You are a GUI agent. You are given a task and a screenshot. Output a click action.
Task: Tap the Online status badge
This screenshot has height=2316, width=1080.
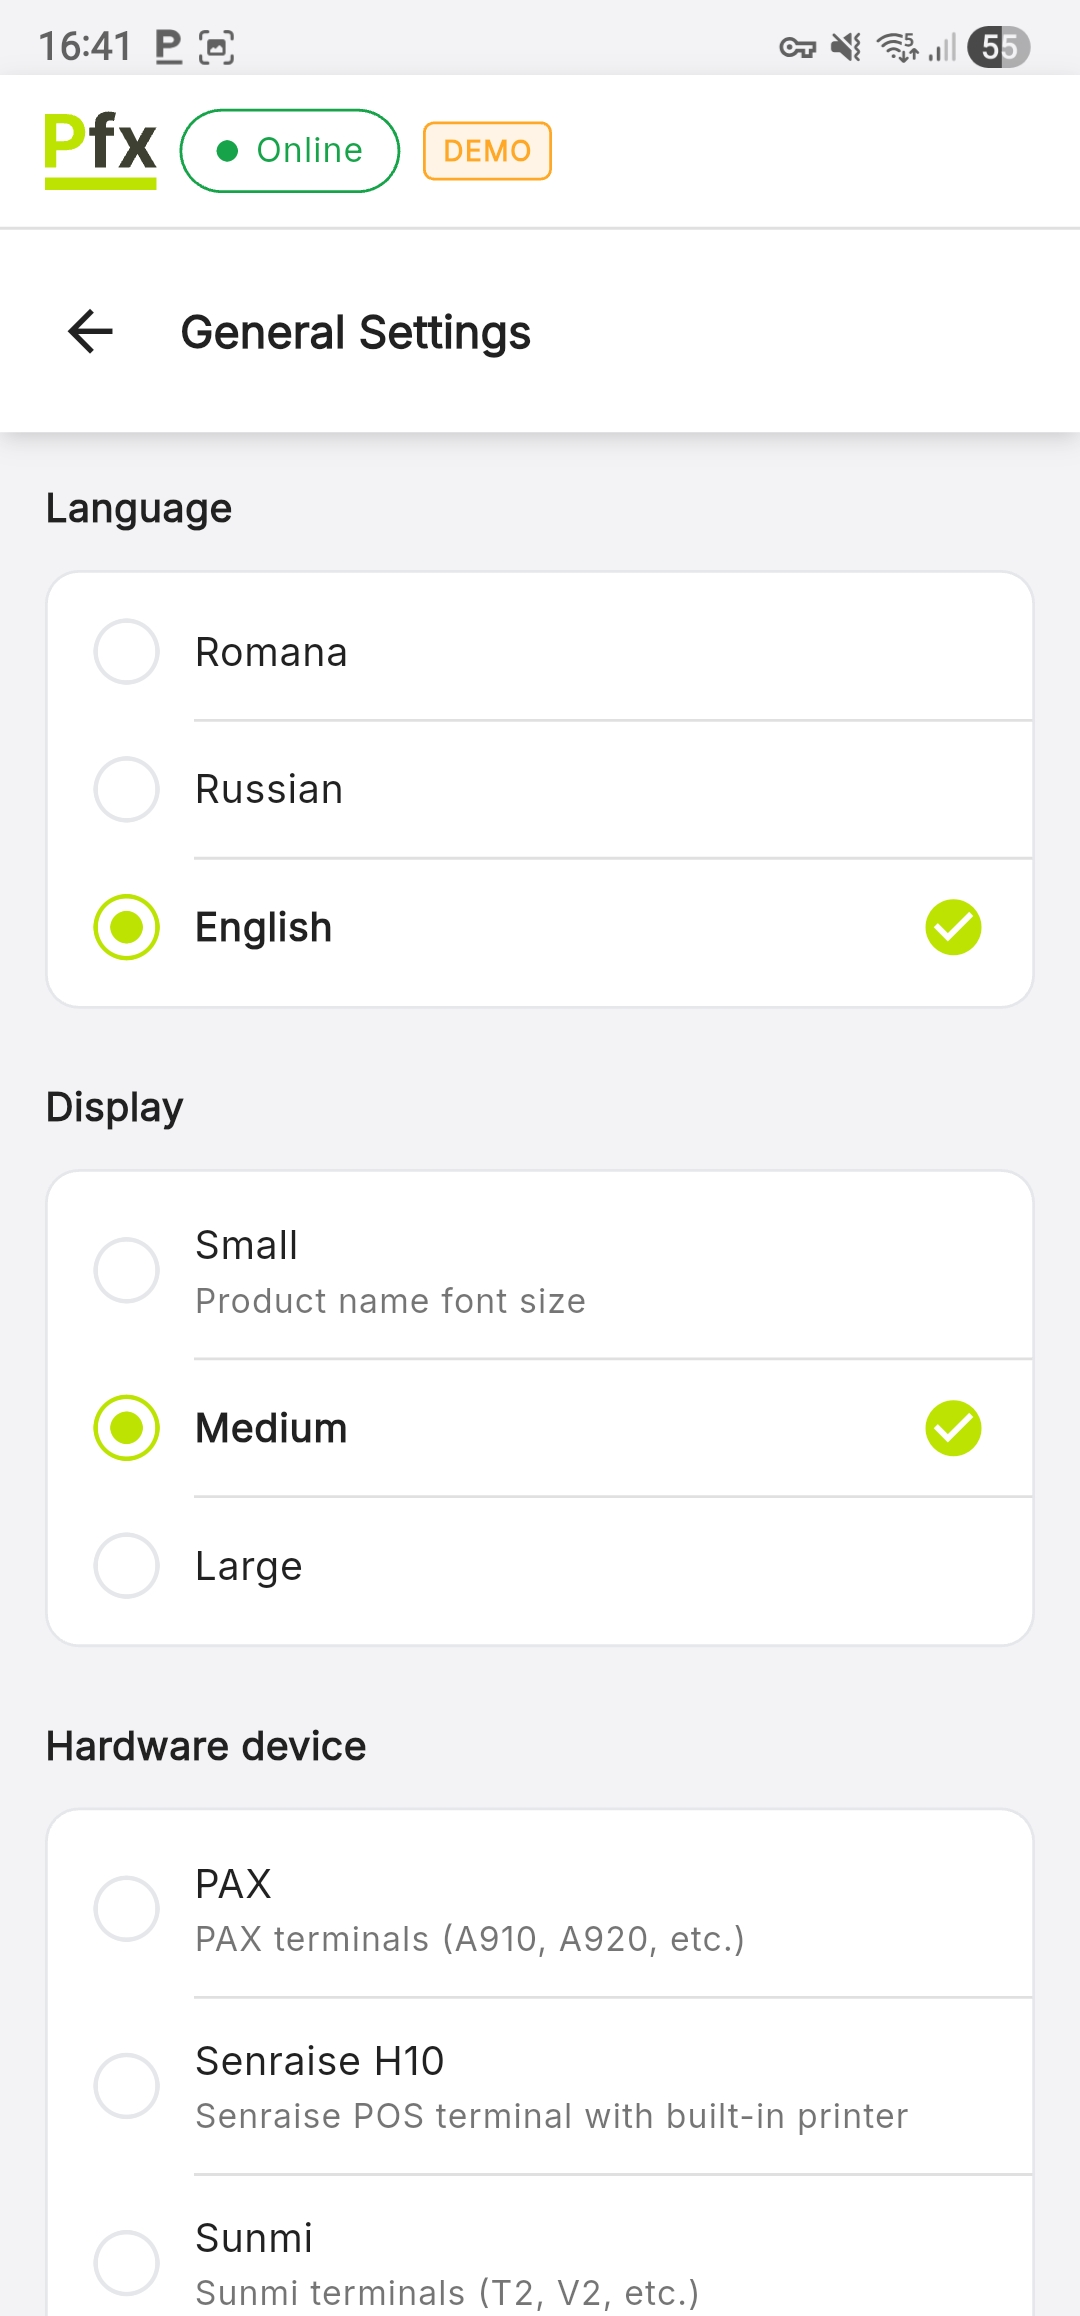tap(290, 151)
